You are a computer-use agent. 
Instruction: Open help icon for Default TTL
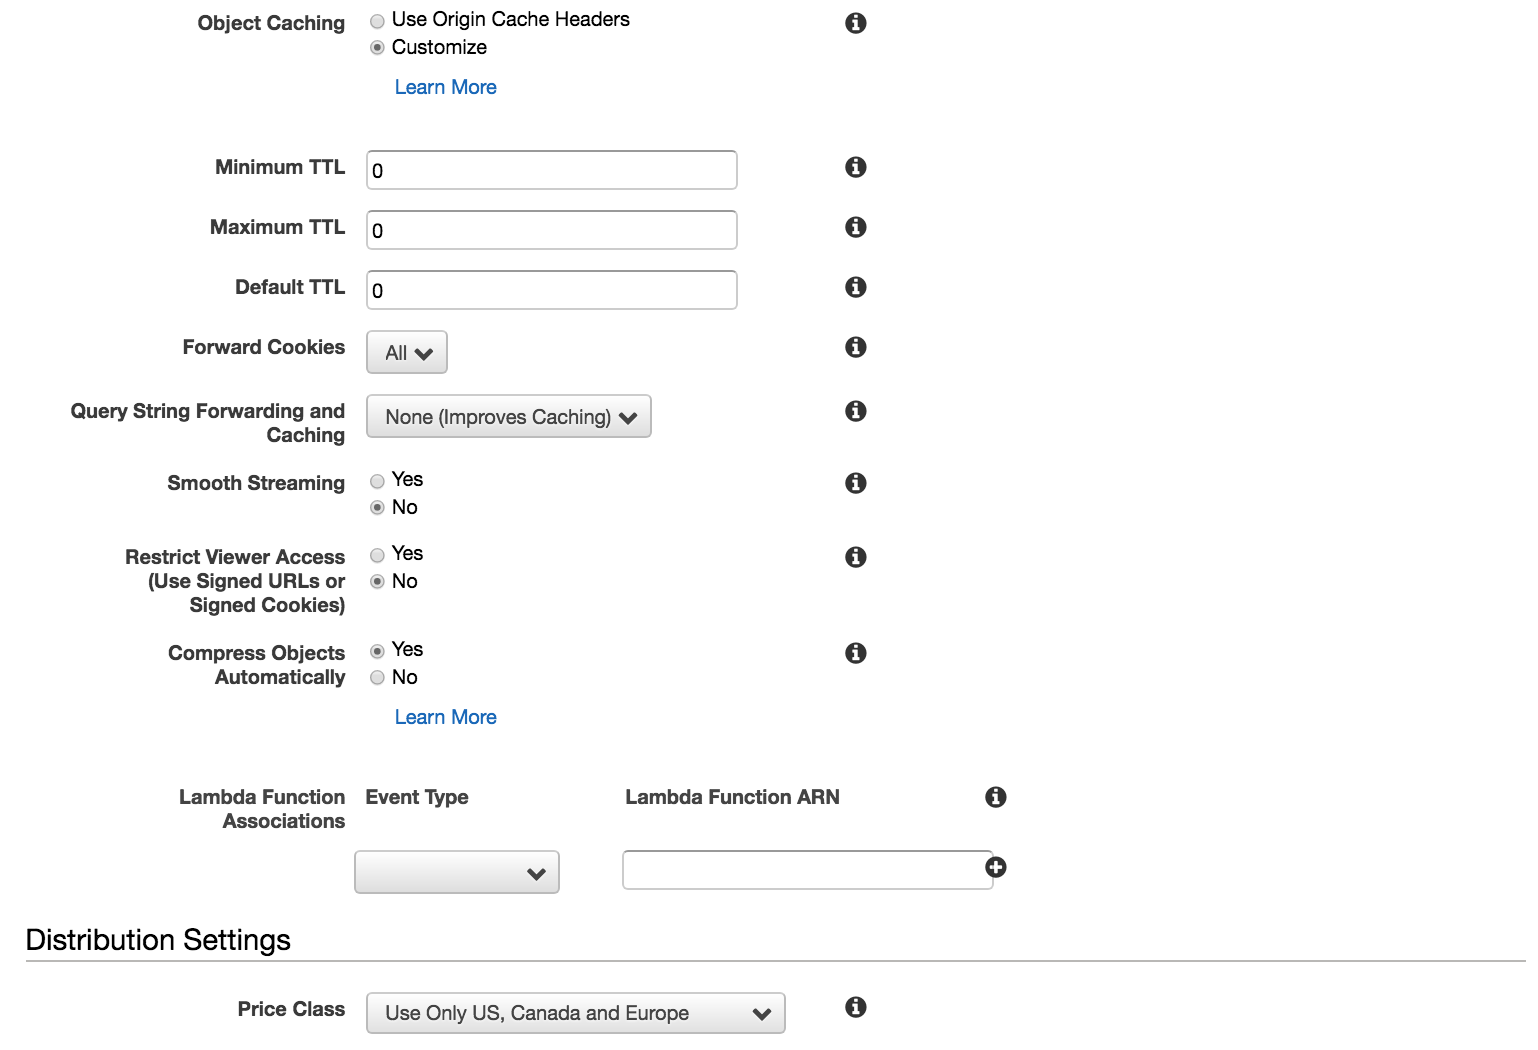(x=855, y=287)
